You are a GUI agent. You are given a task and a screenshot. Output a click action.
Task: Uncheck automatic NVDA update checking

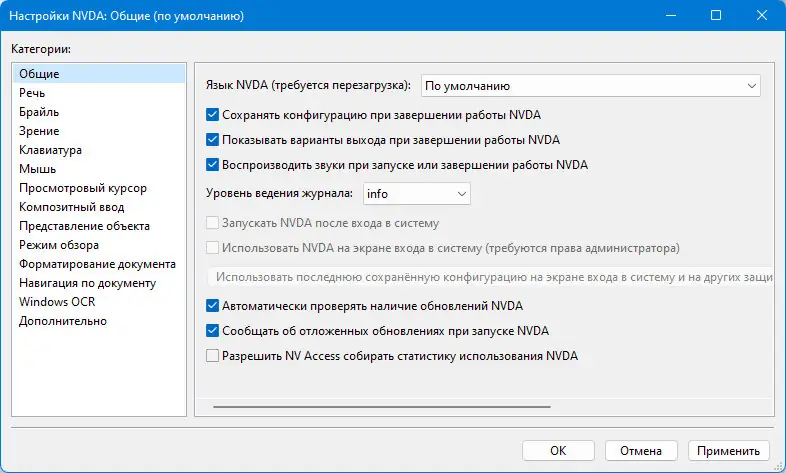[211, 305]
